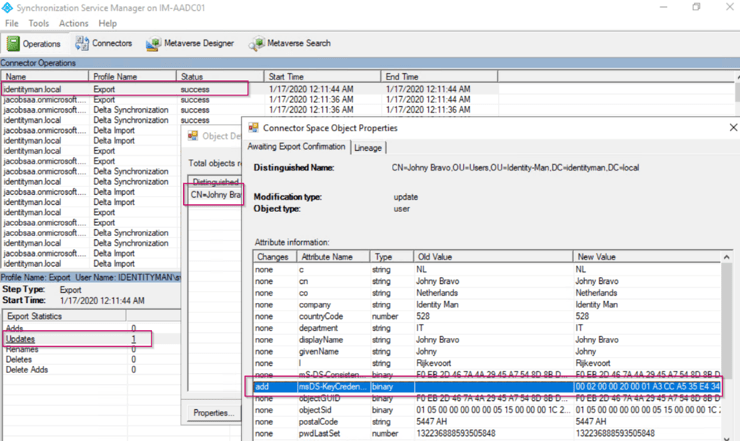Open Metaverse Designer icon
Viewport: 740px width, 441px height.
(154, 44)
